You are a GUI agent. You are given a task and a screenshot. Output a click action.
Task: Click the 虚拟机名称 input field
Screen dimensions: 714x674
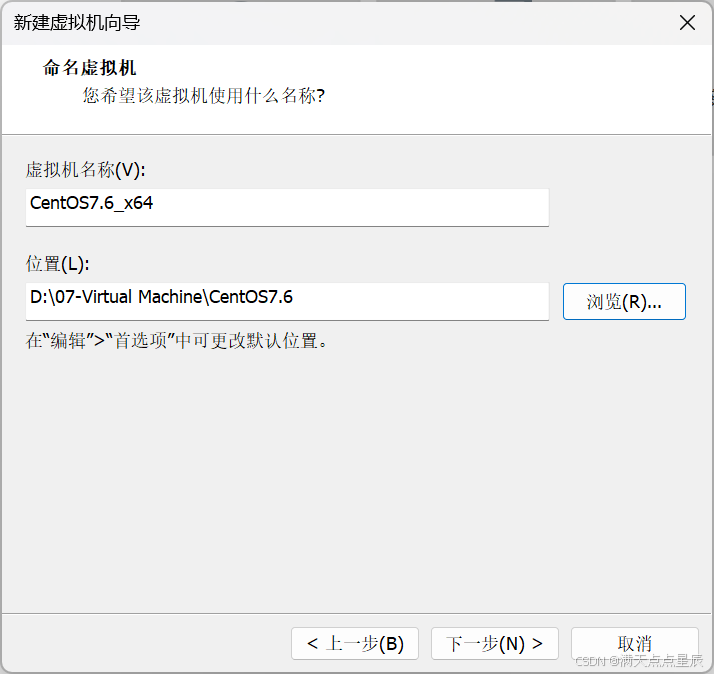coord(287,207)
